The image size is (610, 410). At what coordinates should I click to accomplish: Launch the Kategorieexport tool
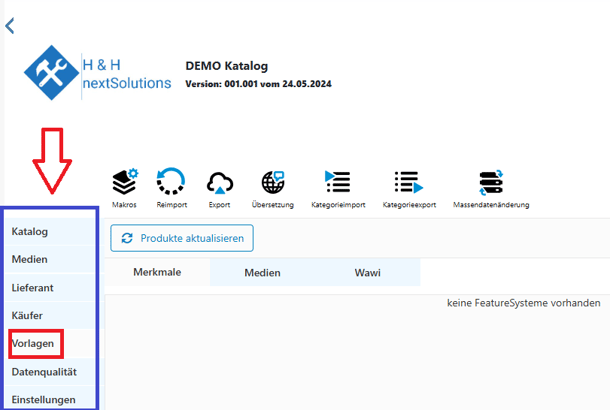pyautogui.click(x=410, y=183)
